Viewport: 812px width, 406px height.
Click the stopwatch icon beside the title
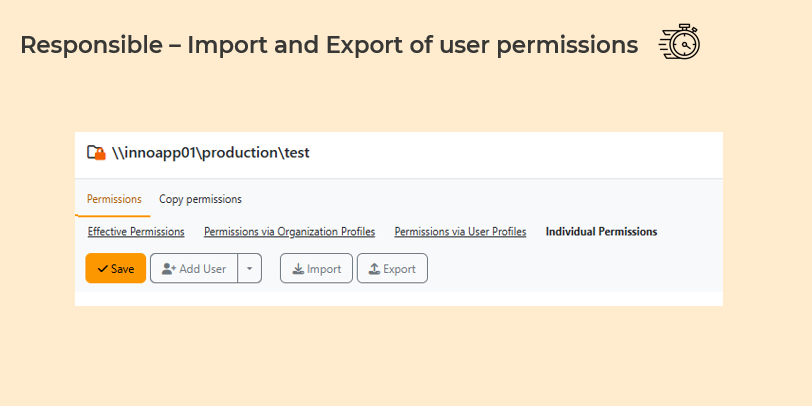click(680, 43)
